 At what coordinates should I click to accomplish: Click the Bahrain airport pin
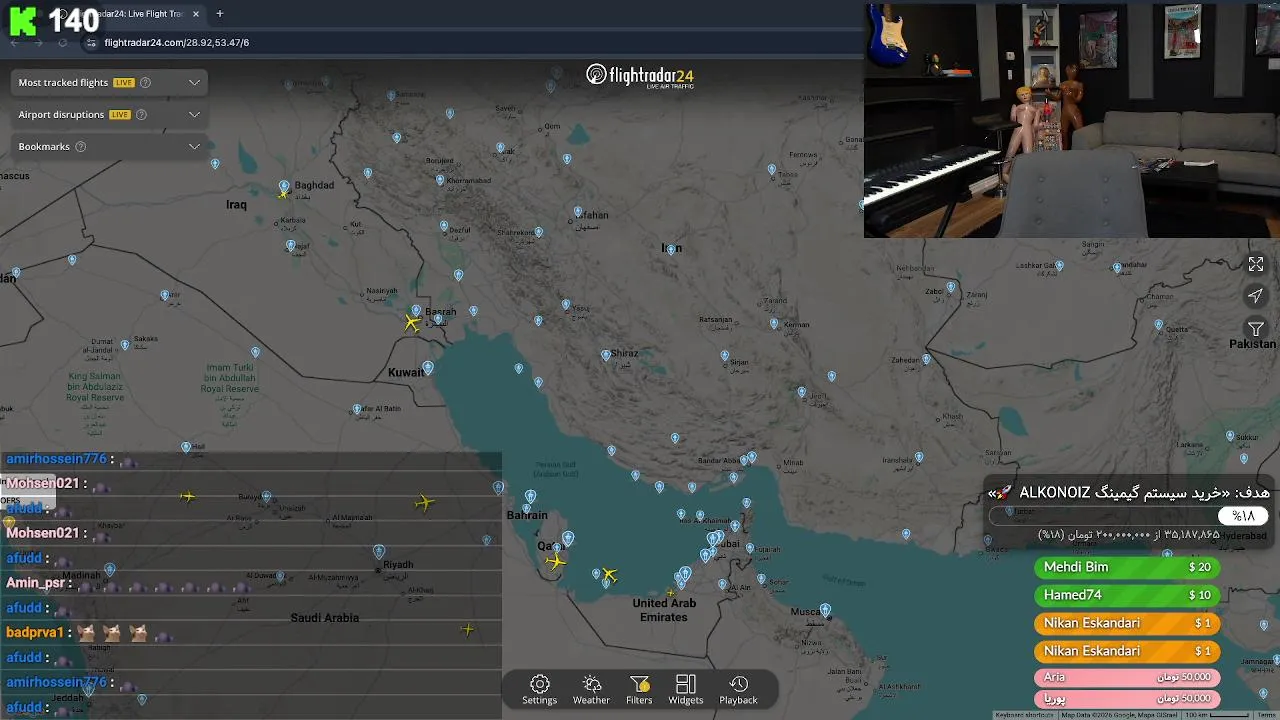tap(530, 496)
